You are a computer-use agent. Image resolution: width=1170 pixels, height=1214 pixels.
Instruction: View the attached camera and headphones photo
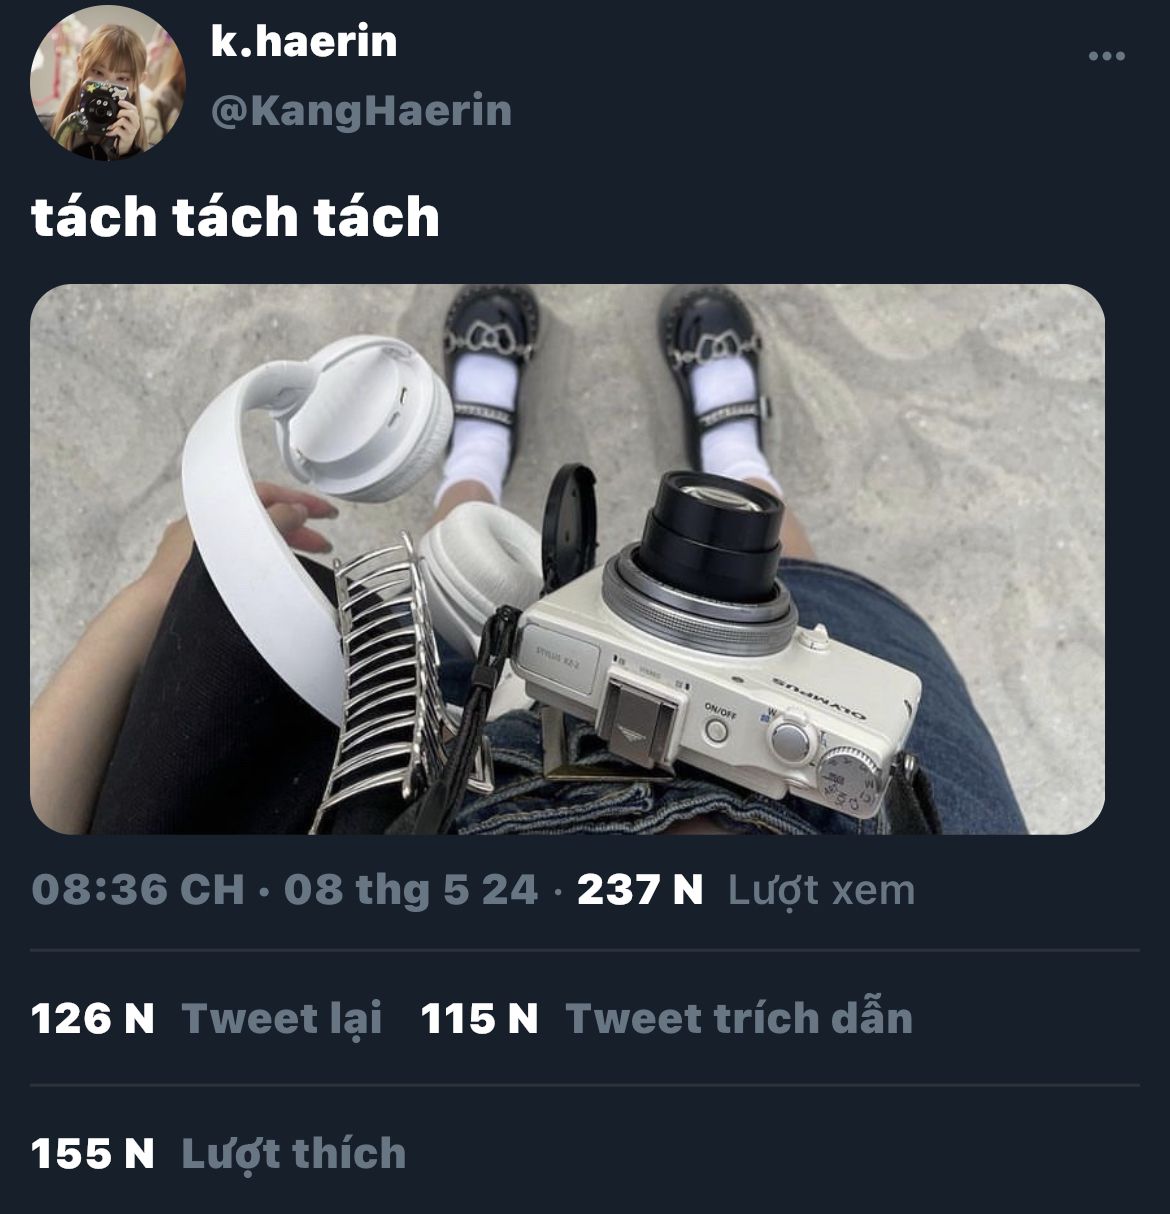coord(567,559)
